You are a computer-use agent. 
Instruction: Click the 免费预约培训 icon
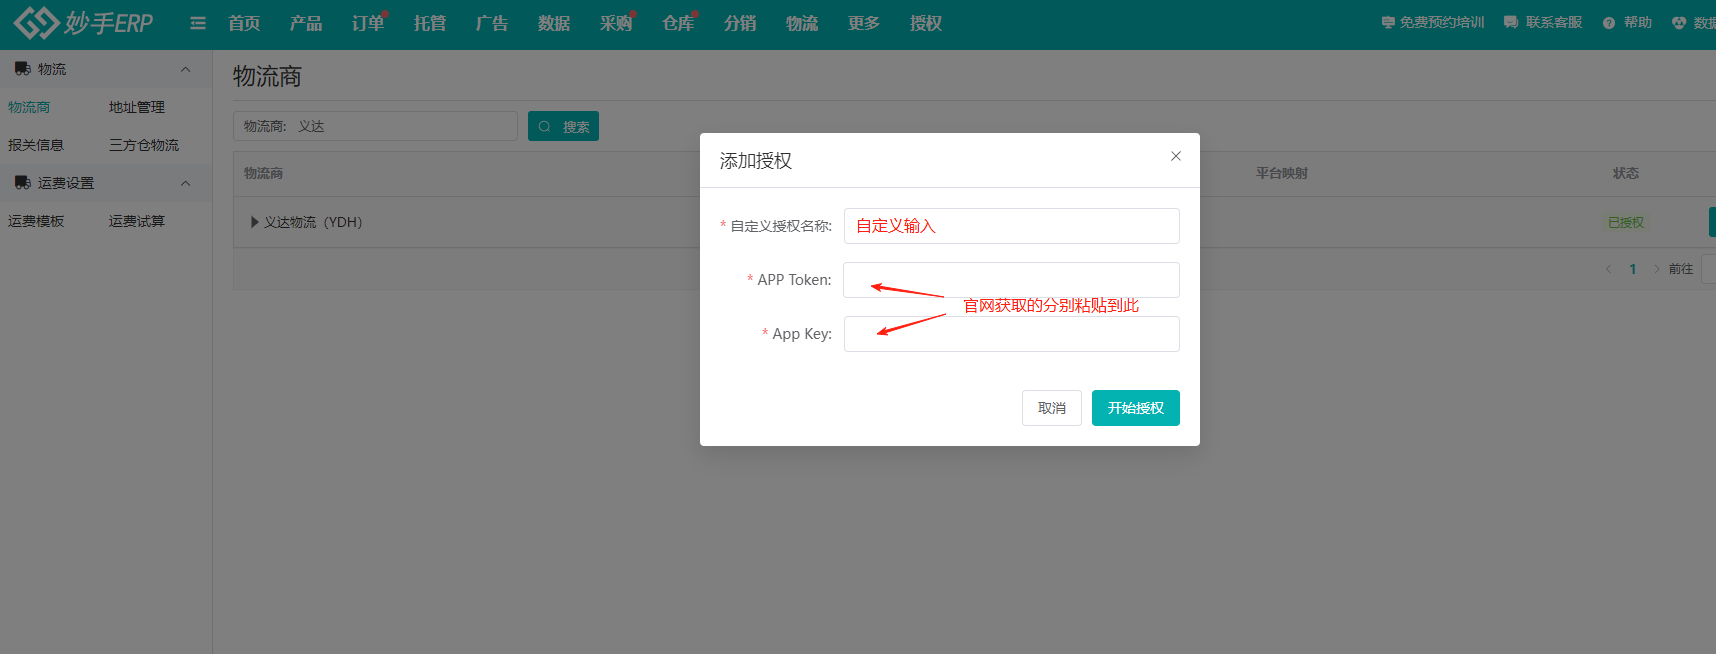coord(1388,22)
